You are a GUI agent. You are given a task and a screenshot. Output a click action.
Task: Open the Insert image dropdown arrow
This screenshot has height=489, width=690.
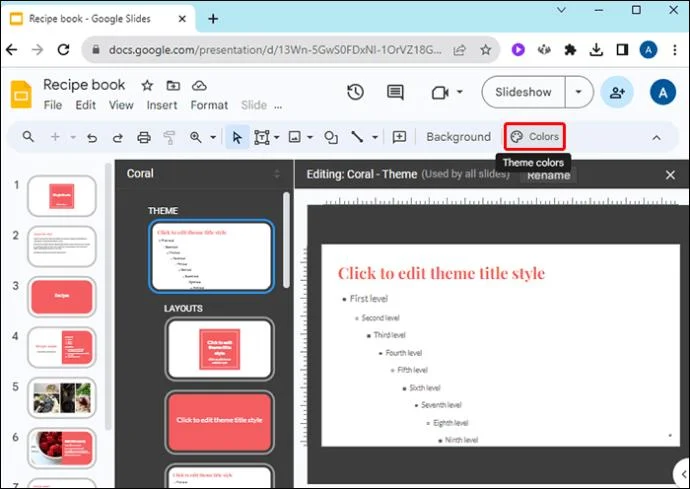click(x=310, y=137)
